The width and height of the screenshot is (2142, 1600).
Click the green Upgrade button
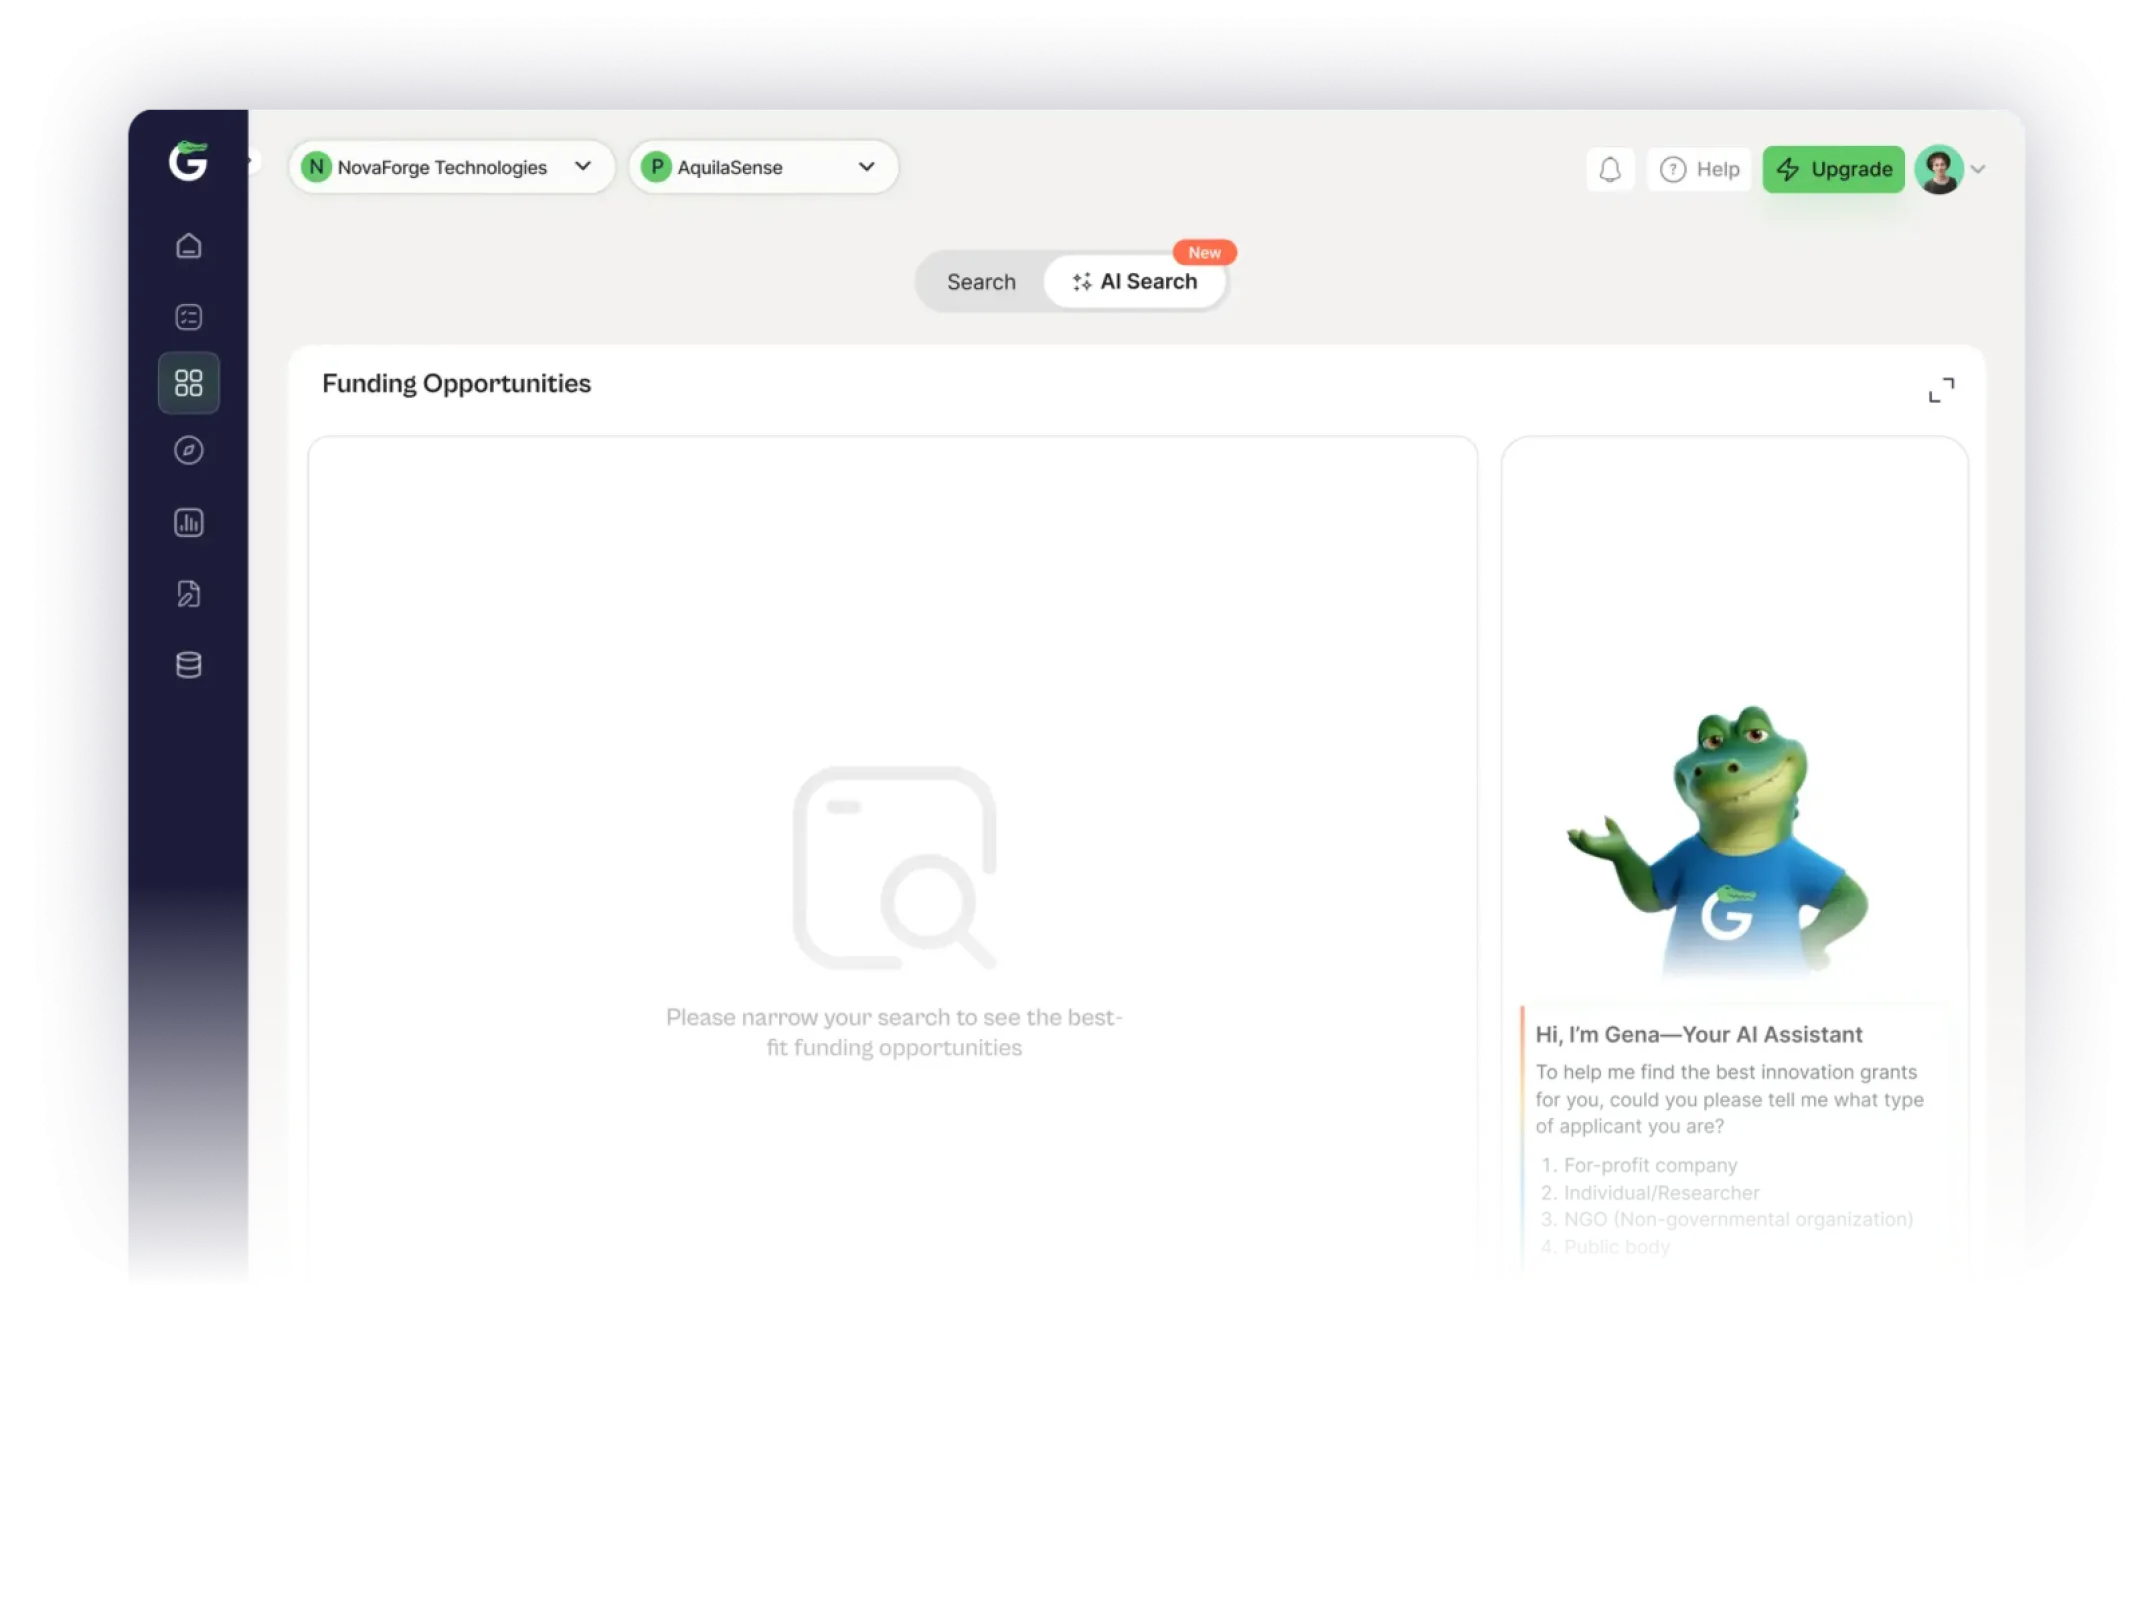point(1833,170)
